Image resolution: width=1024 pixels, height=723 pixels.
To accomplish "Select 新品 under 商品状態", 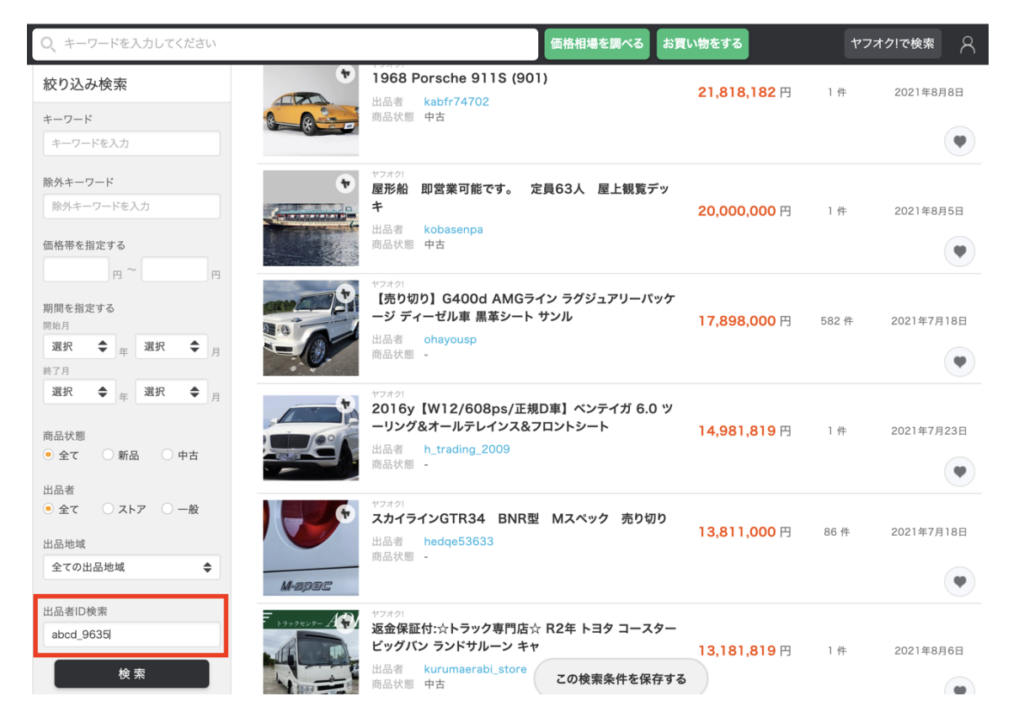I will point(108,455).
